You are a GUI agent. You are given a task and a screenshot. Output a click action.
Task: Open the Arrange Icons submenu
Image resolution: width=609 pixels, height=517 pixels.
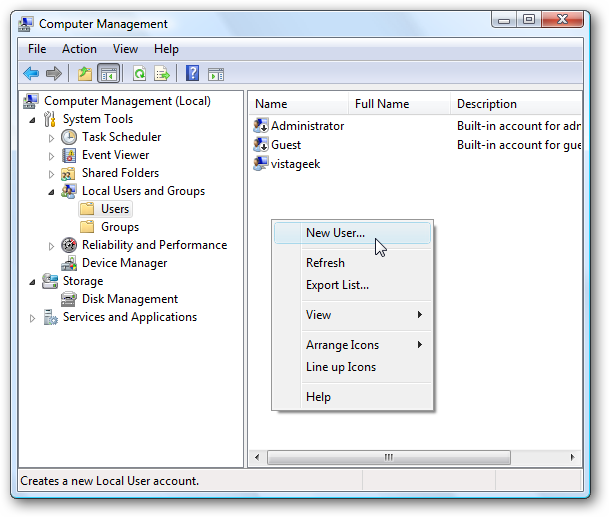352,345
